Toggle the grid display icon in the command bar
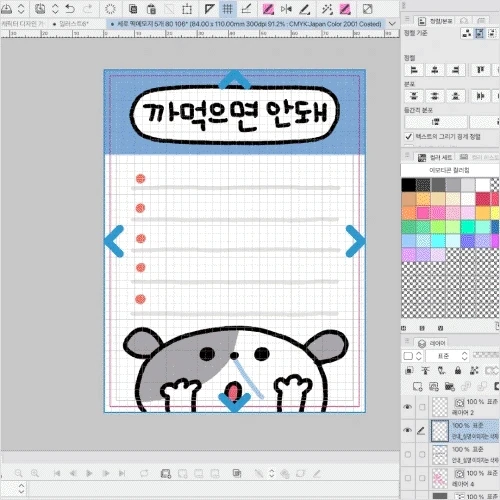 pyautogui.click(x=228, y=9)
